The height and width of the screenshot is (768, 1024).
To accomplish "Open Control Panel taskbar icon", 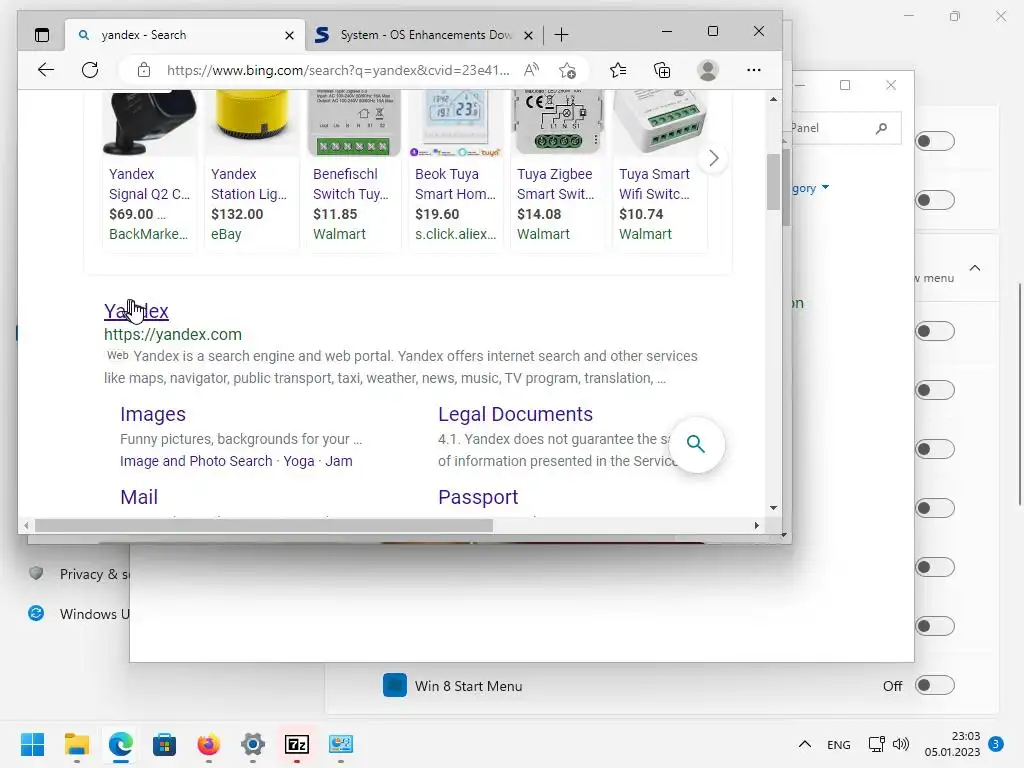I will tap(341, 744).
